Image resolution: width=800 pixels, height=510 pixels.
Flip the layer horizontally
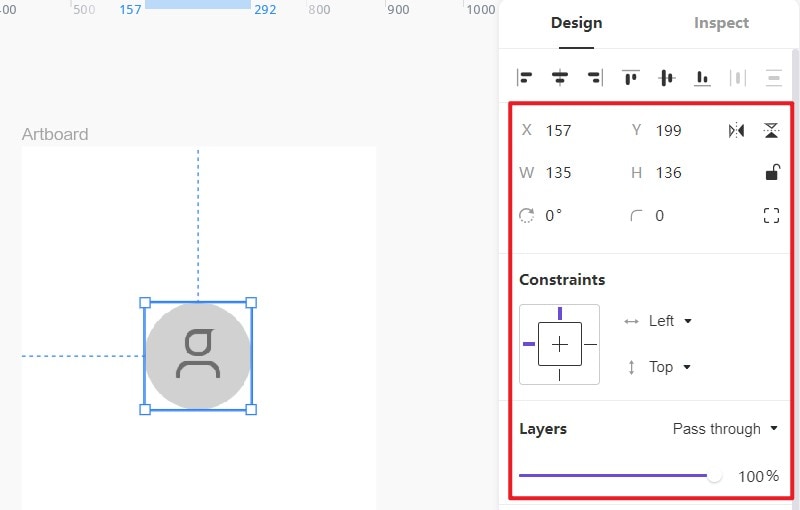(x=736, y=131)
